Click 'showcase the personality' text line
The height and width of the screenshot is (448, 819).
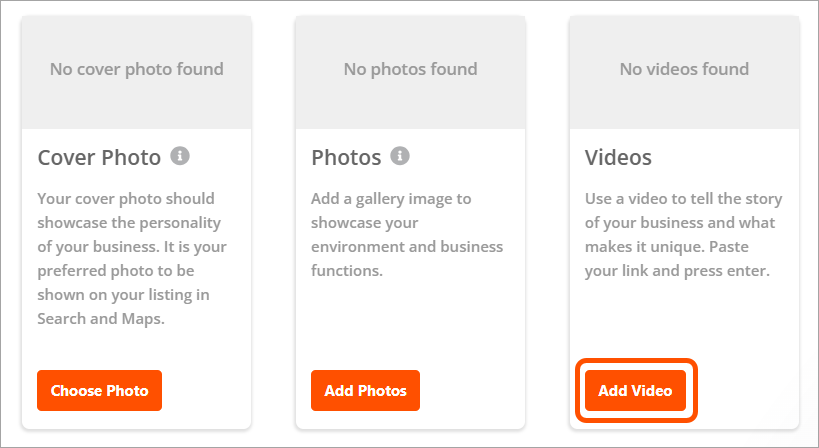[x=129, y=222]
